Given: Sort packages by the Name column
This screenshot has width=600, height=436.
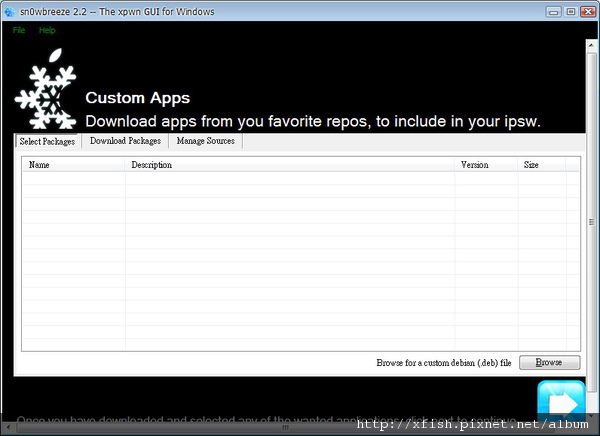Looking at the screenshot, I should click(x=73, y=165).
